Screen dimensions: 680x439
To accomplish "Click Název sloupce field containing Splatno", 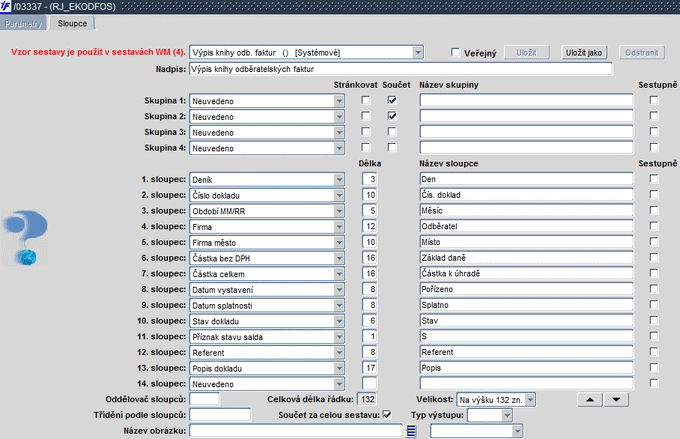I will click(x=526, y=305).
